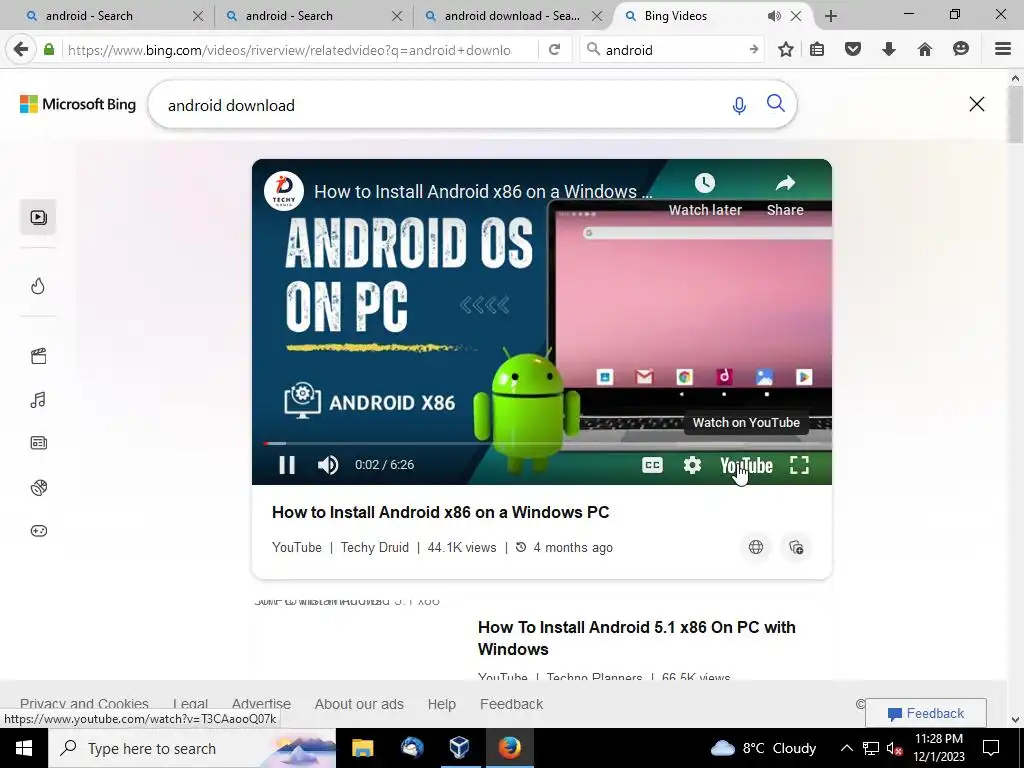Viewport: 1024px width, 768px height.
Task: Reload the page
Action: coord(554,50)
